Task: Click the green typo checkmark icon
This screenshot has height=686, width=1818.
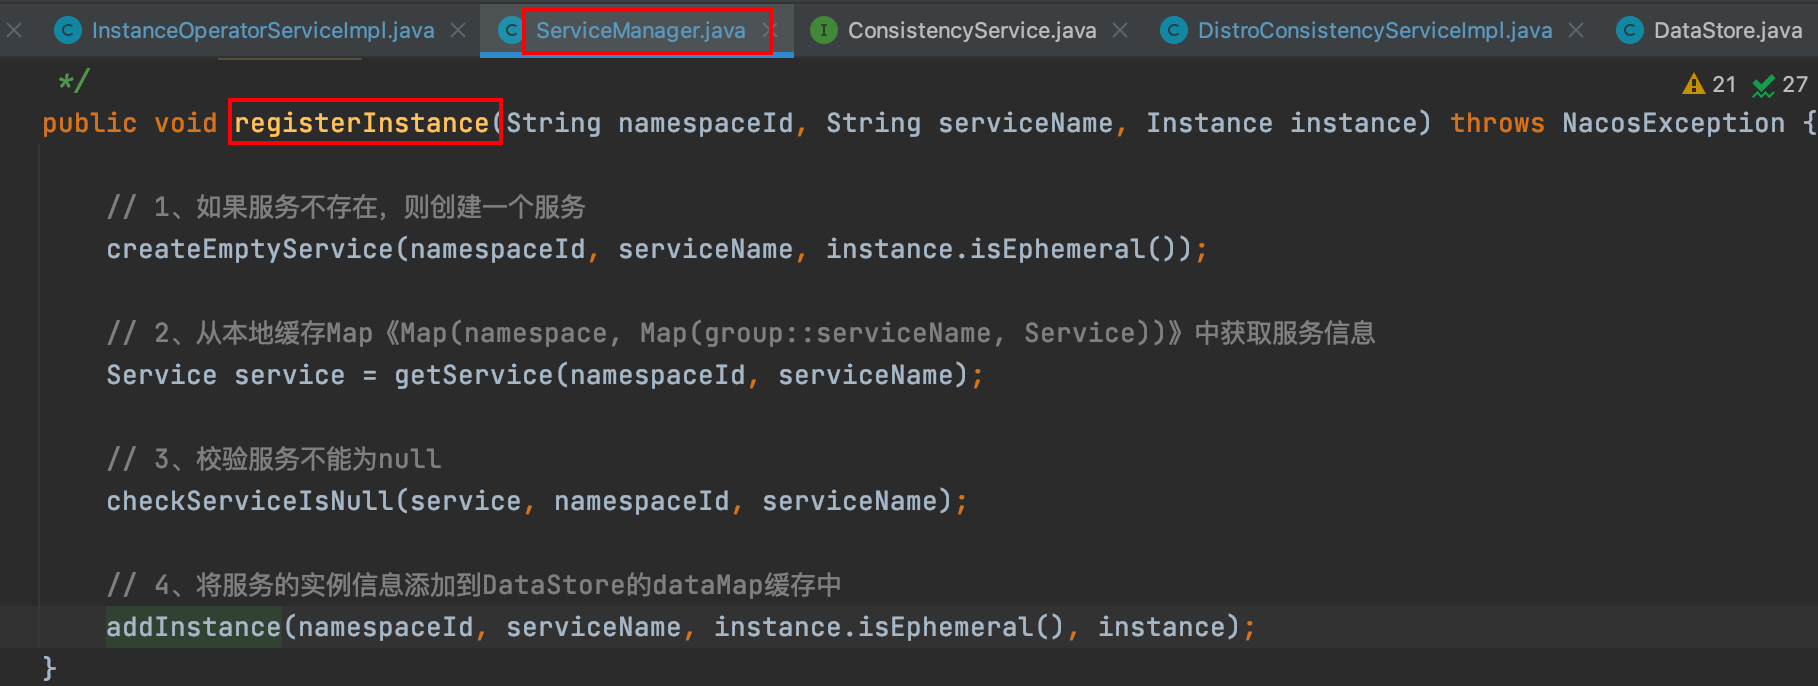Action: 1763,86
